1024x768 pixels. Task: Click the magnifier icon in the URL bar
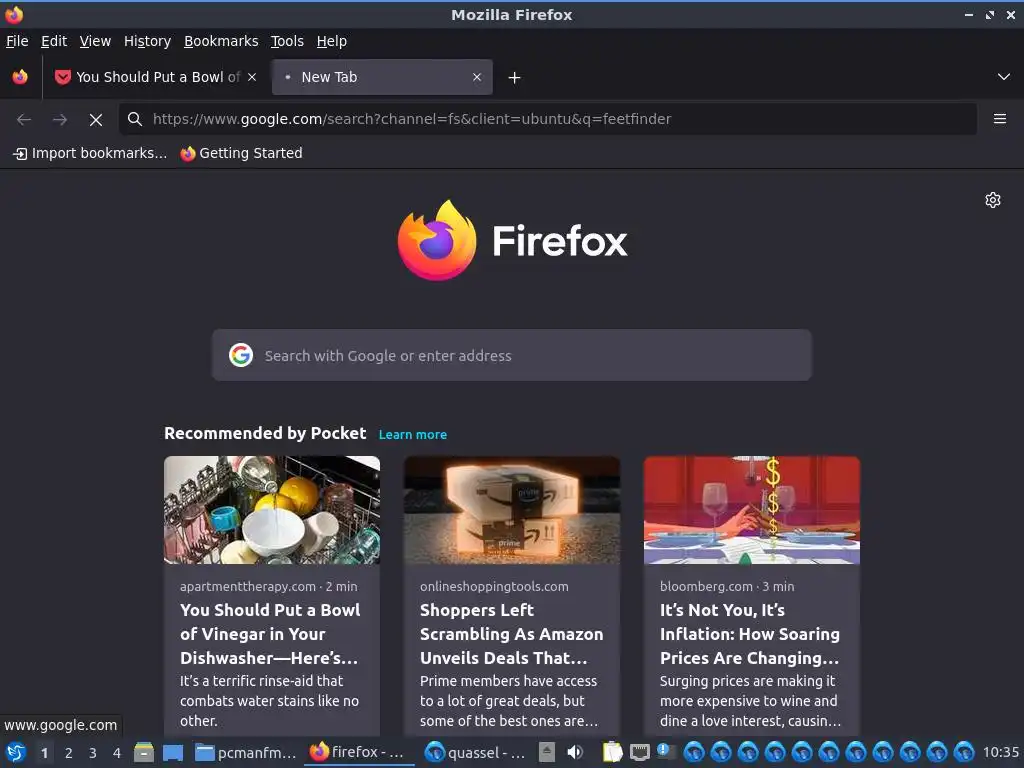tap(135, 119)
